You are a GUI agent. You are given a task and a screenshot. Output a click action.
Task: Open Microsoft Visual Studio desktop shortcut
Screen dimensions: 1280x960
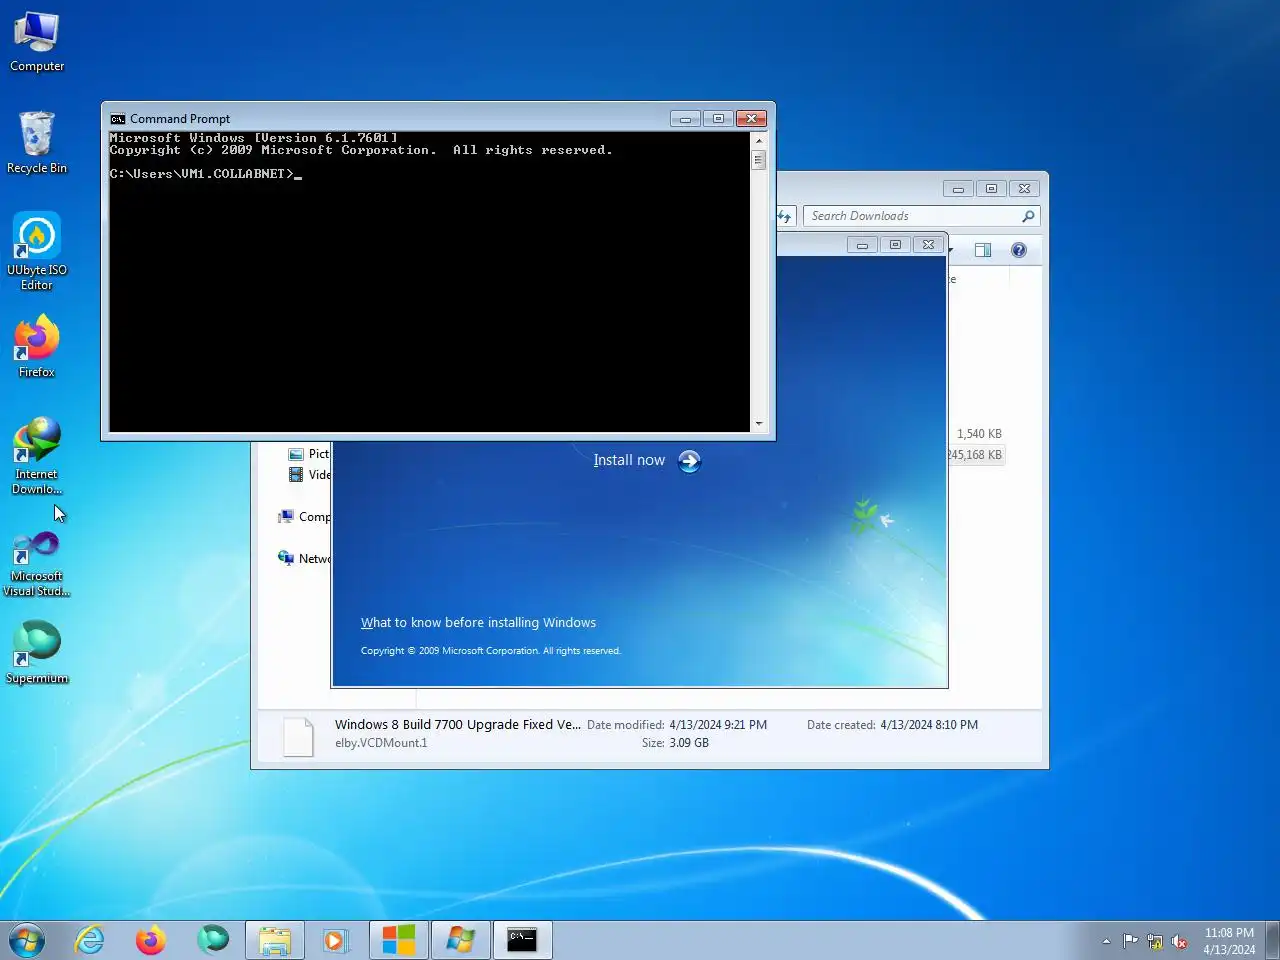pyautogui.click(x=37, y=564)
